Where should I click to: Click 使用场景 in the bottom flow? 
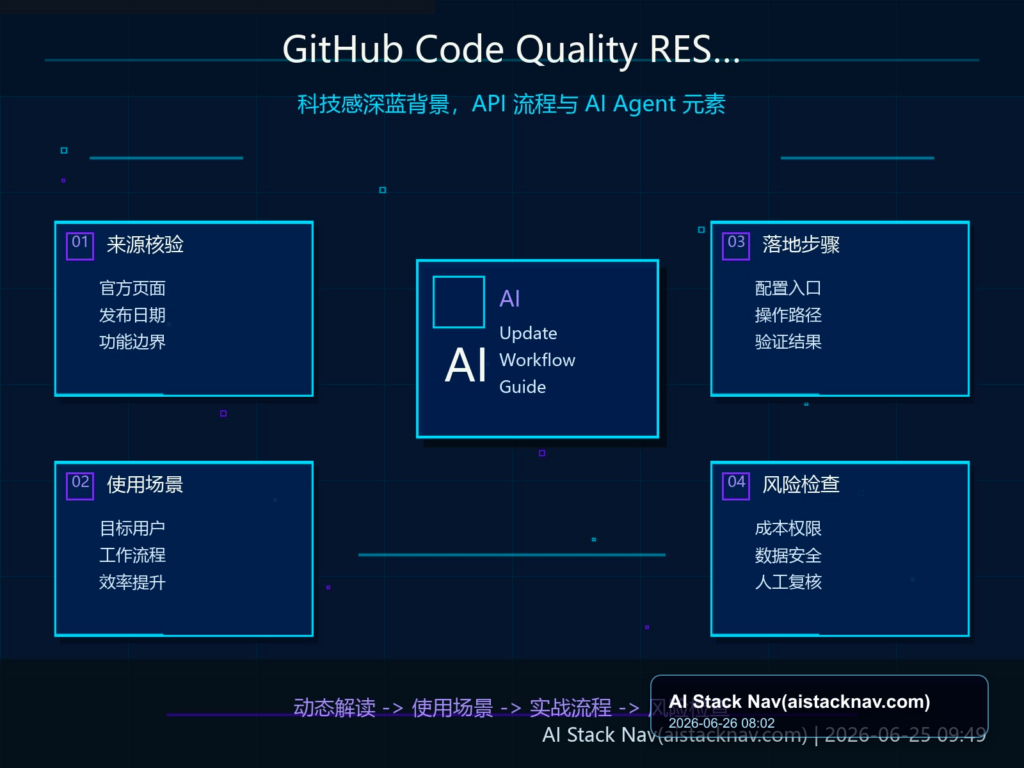click(x=452, y=708)
